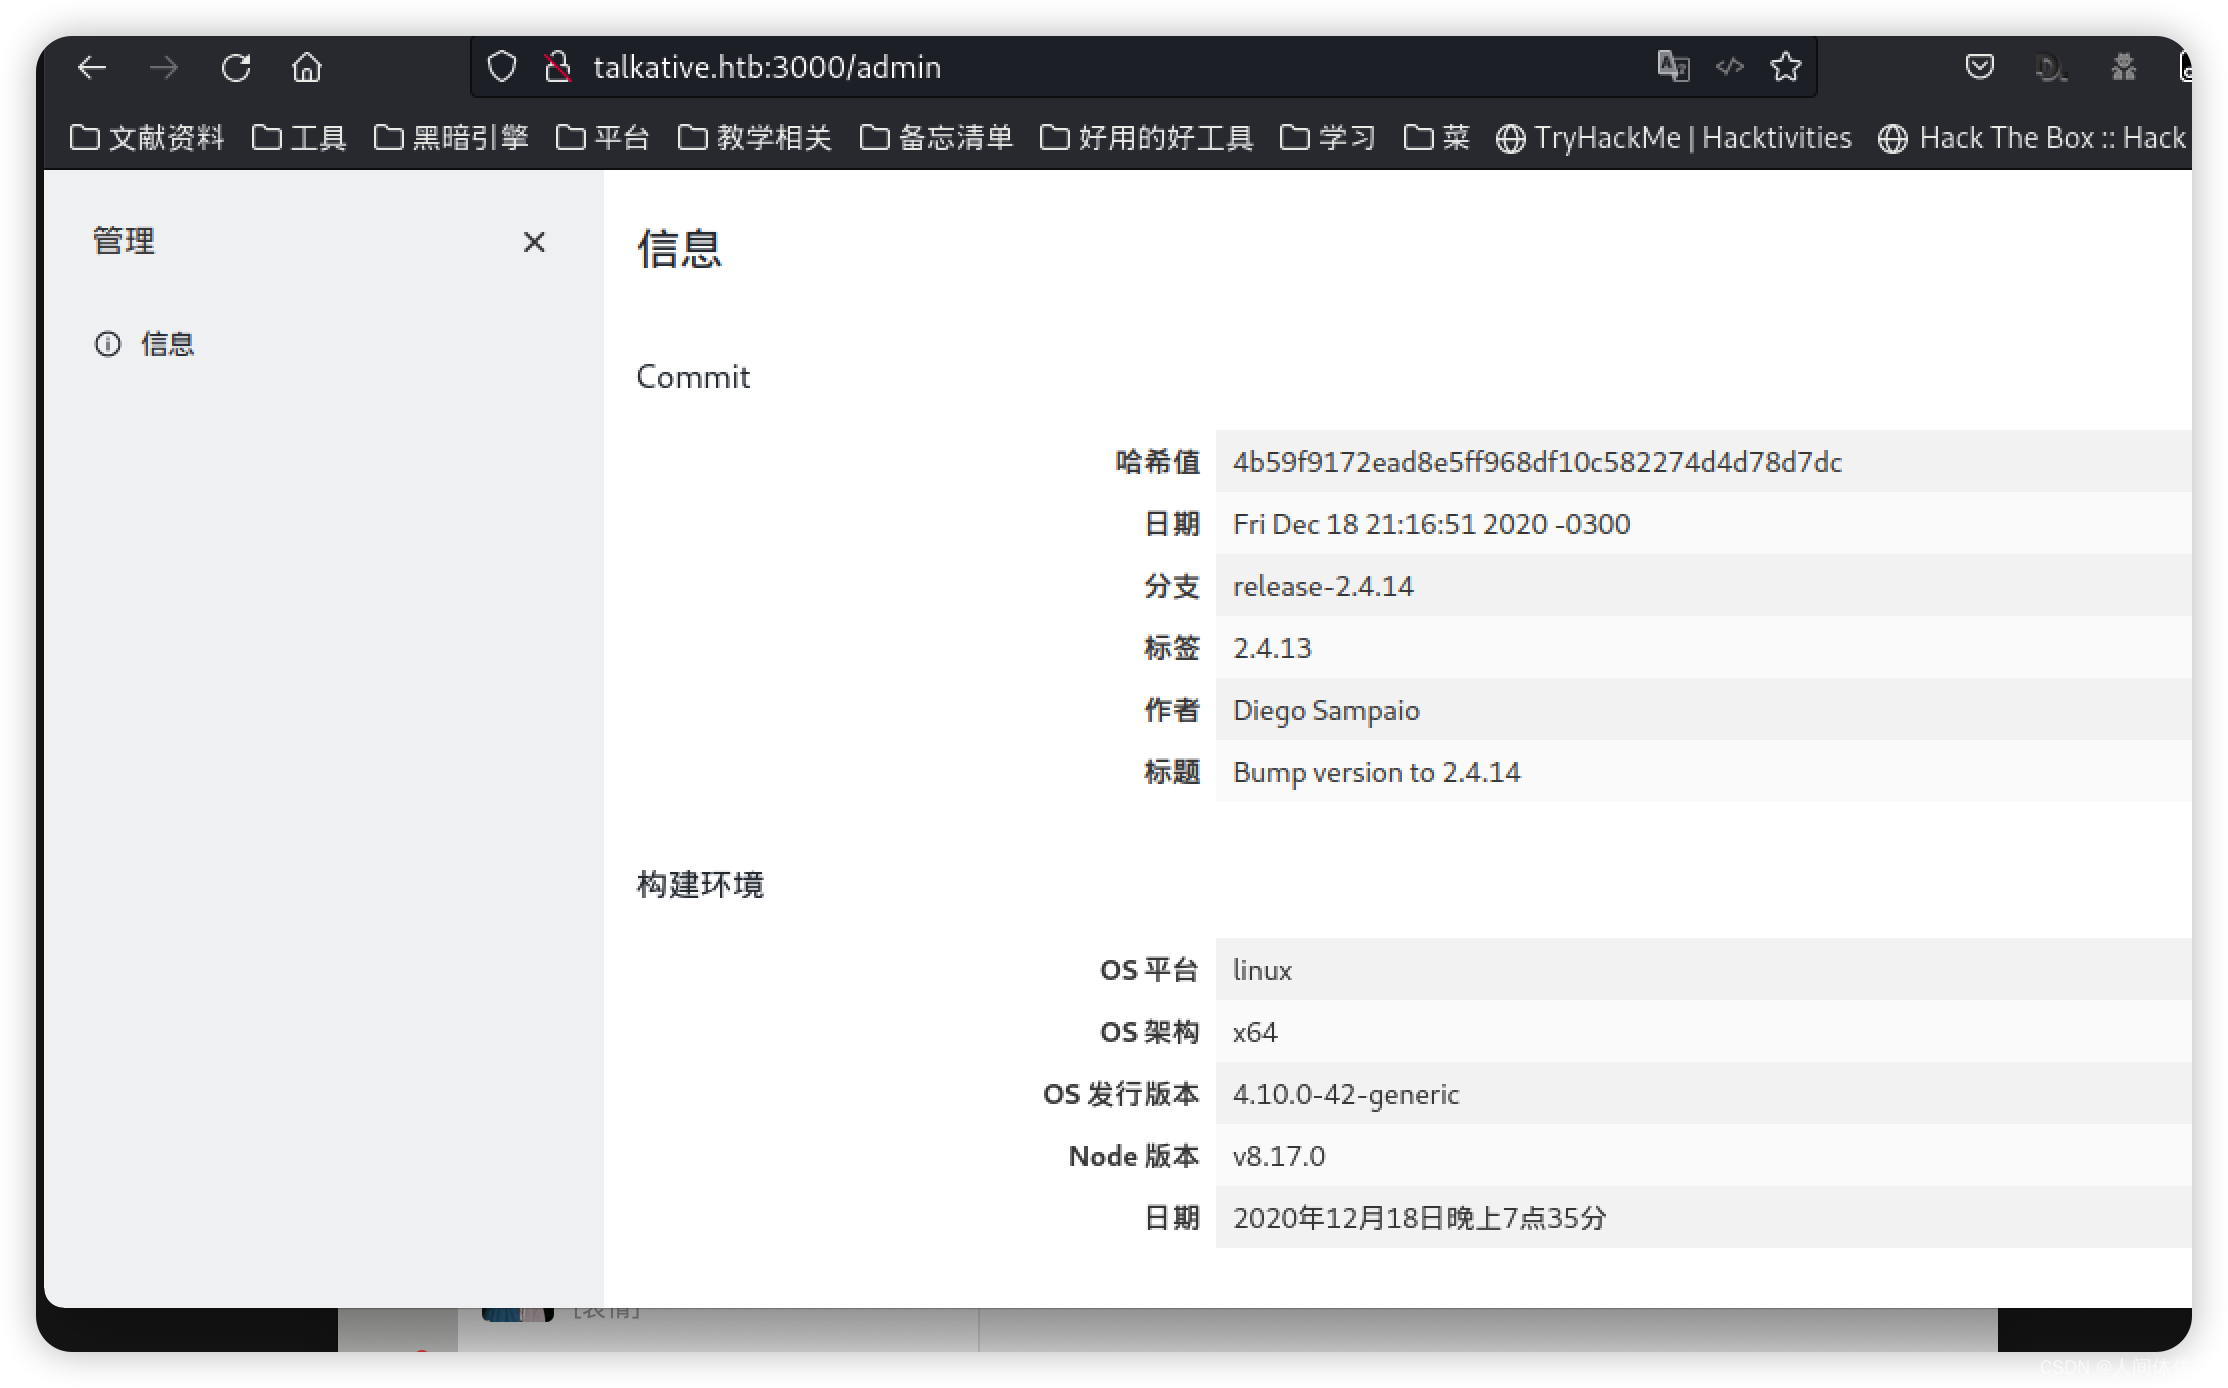Open the Hack The Box bookmark
The image size is (2228, 1388).
click(x=2033, y=137)
